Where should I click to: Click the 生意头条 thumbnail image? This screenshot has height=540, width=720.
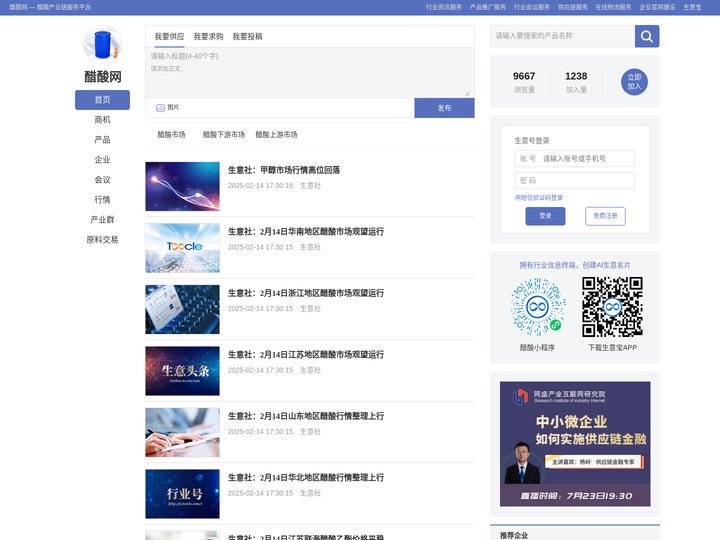tap(182, 371)
